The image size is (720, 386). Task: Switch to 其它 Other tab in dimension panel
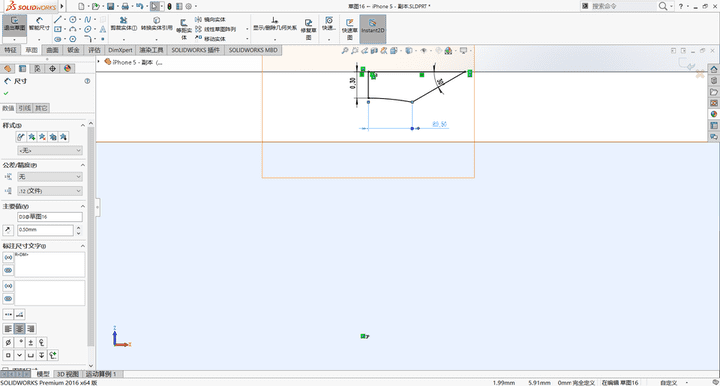[41, 108]
